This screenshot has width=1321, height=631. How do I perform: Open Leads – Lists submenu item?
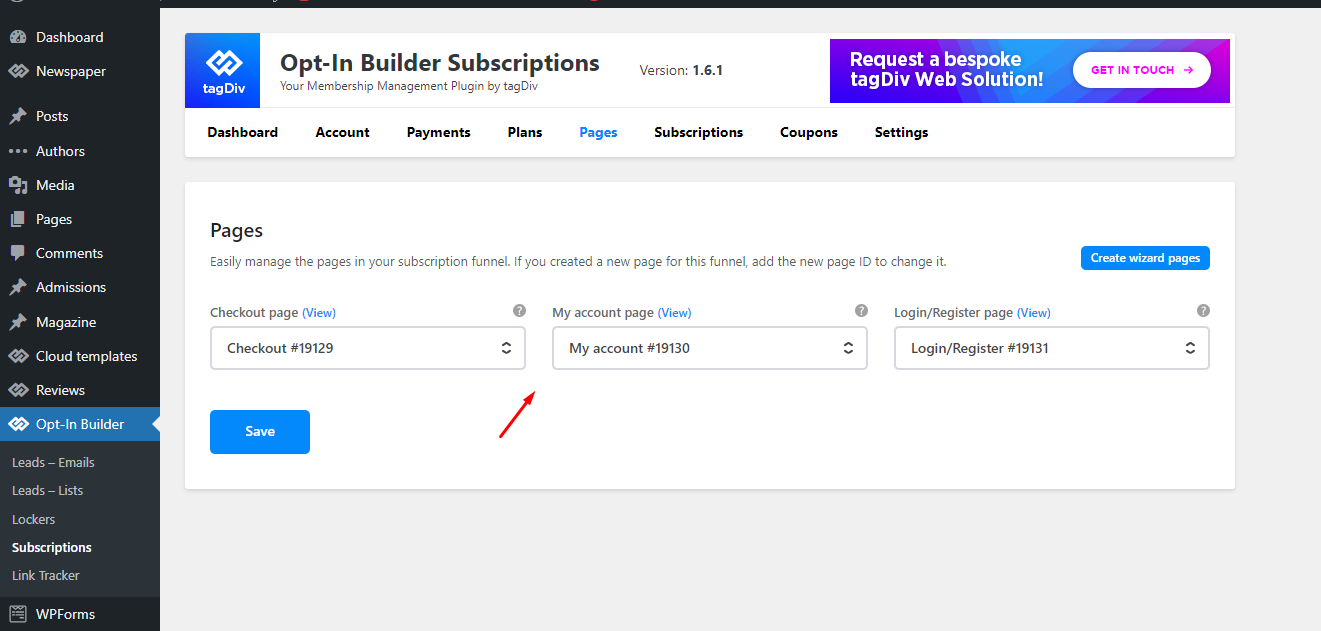(x=47, y=490)
